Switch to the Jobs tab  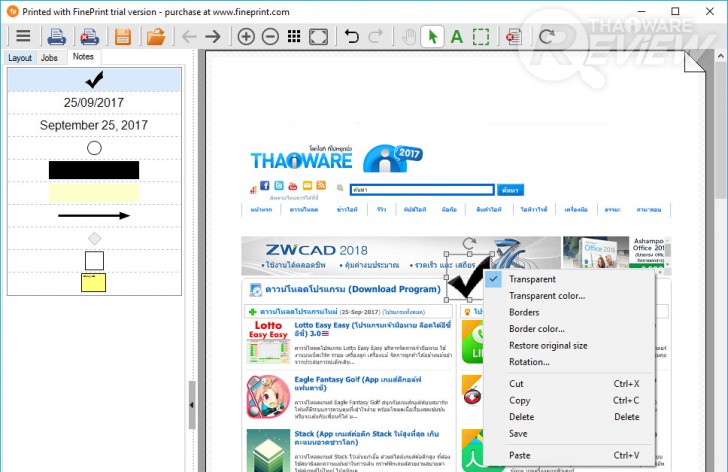coord(49,58)
